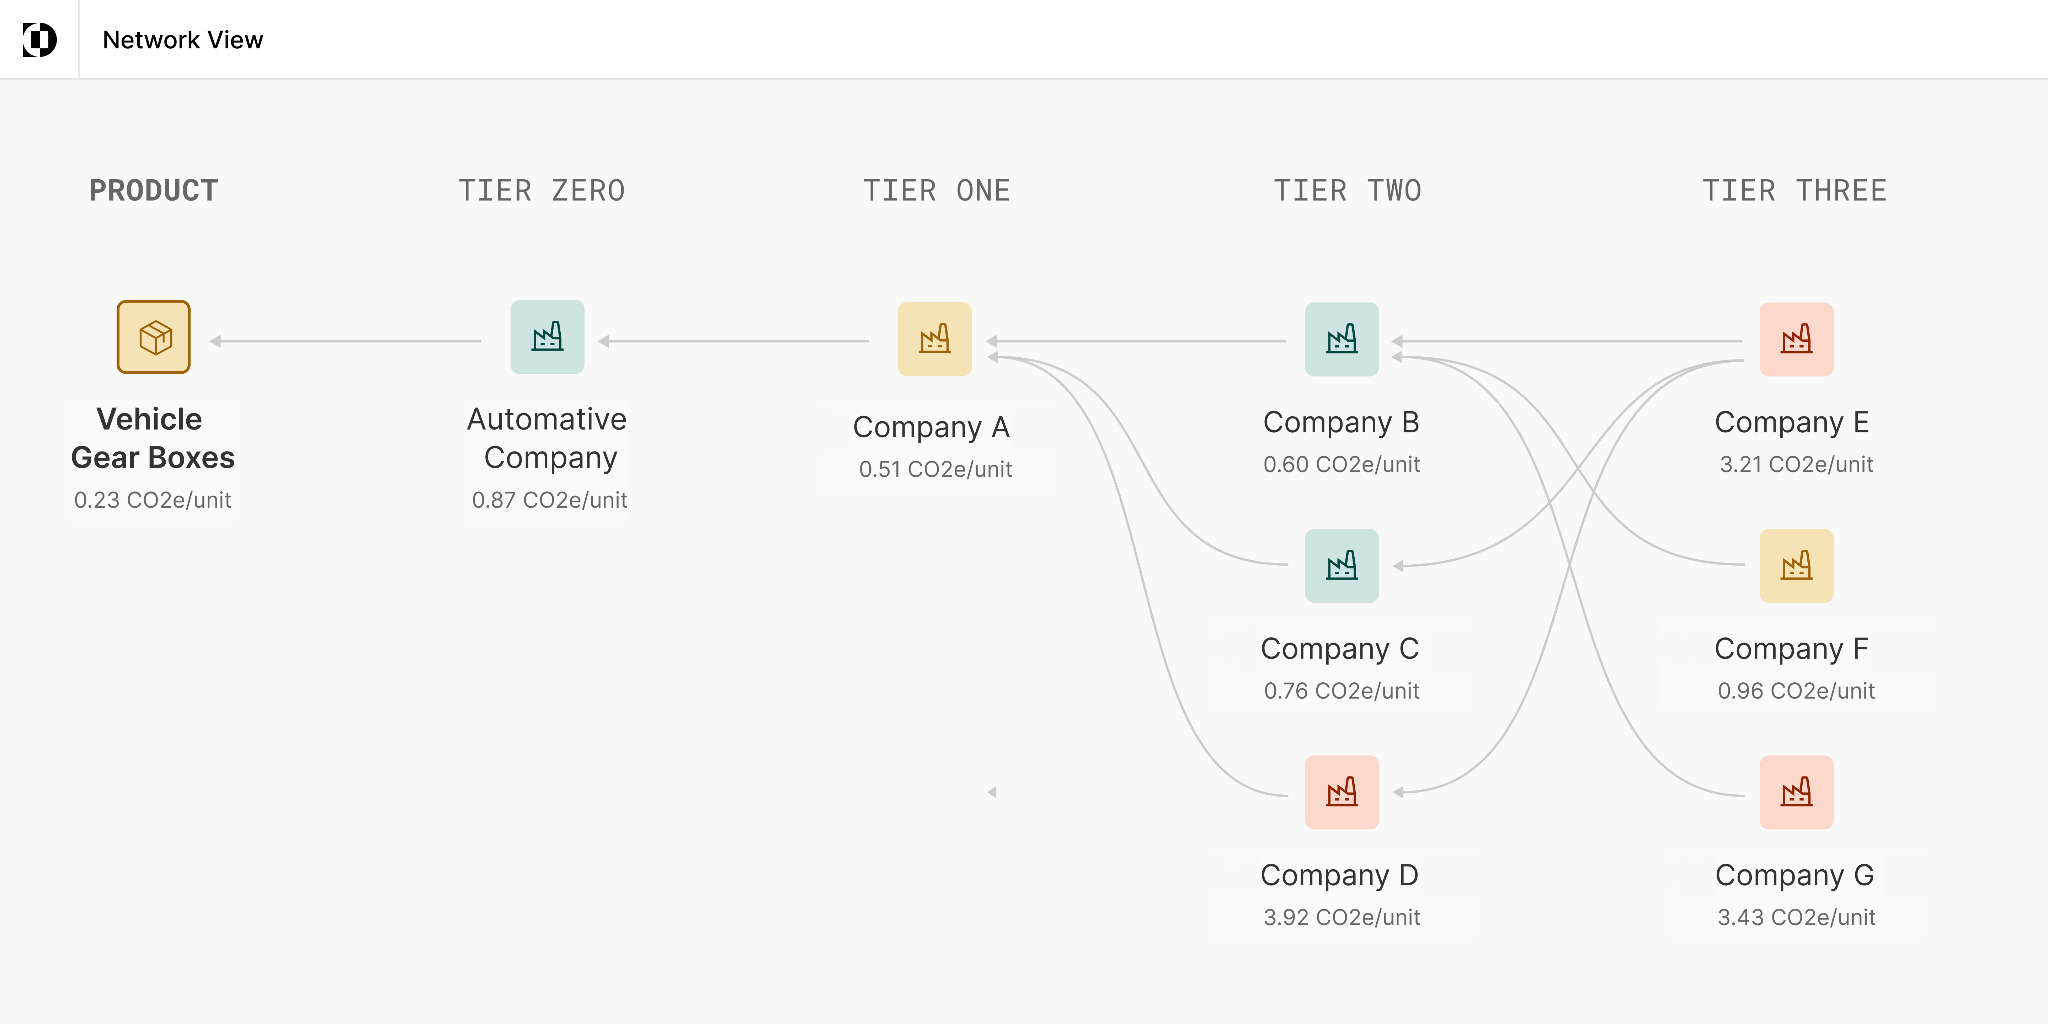Select the Company F factory node
Image resolution: width=2048 pixels, height=1024 pixels.
click(x=1796, y=566)
